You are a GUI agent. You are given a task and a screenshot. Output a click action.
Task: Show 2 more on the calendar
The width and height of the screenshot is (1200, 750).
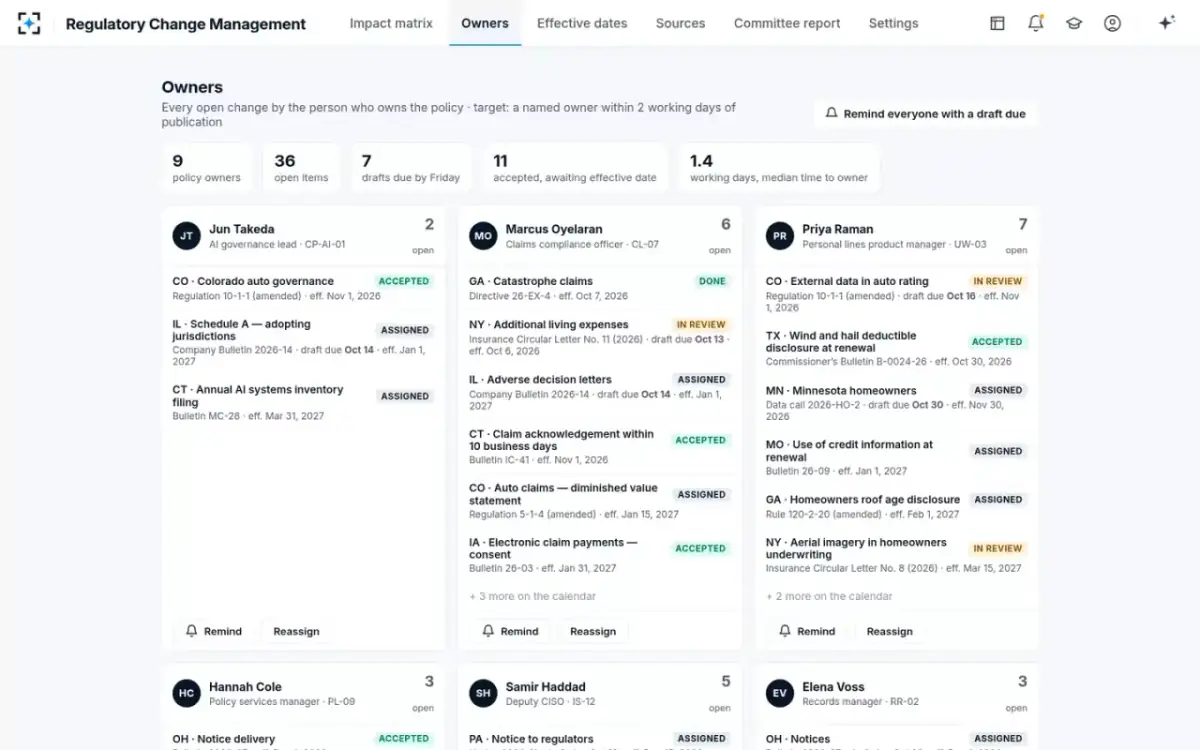(x=830, y=596)
